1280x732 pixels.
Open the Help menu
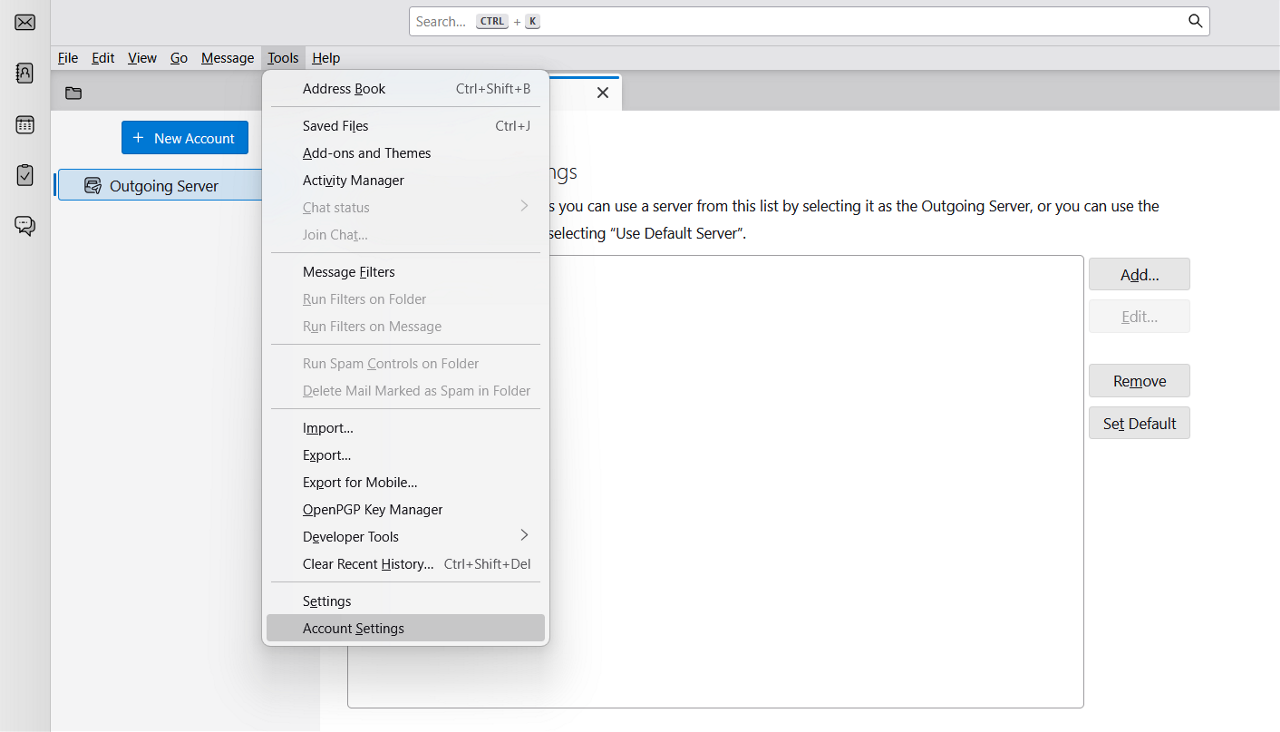click(326, 58)
